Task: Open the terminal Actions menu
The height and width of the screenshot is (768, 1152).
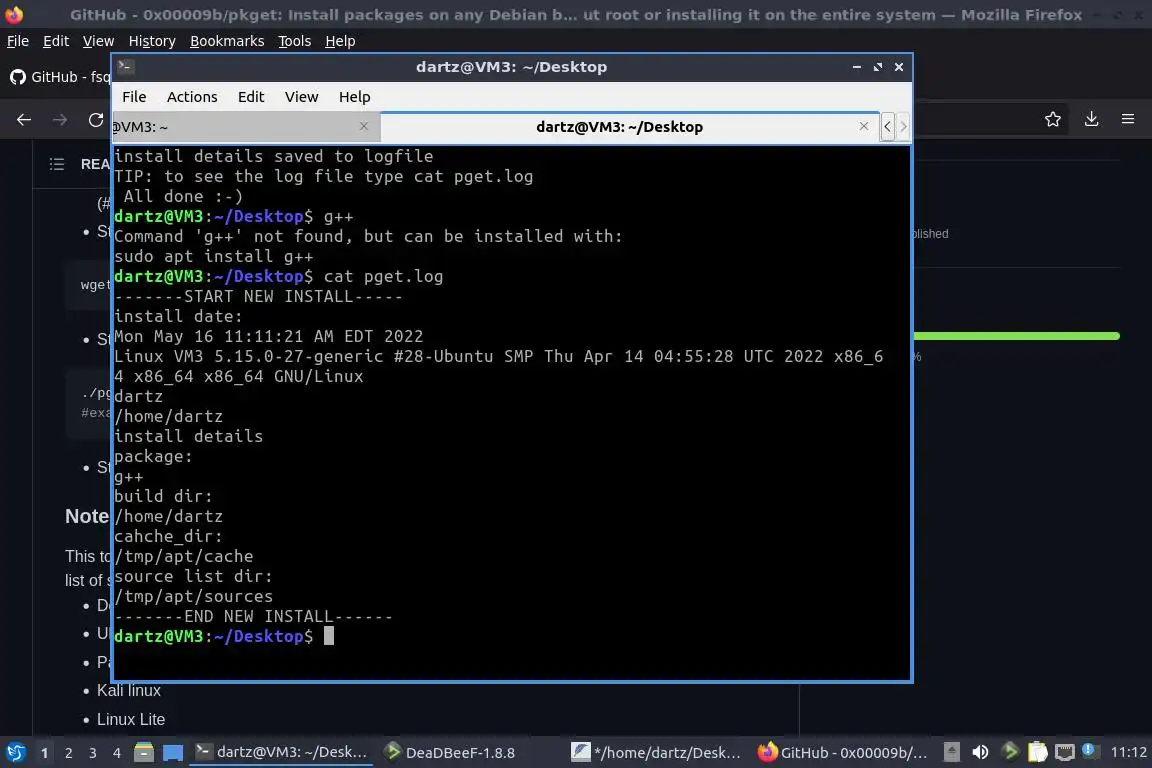Action: 192,97
